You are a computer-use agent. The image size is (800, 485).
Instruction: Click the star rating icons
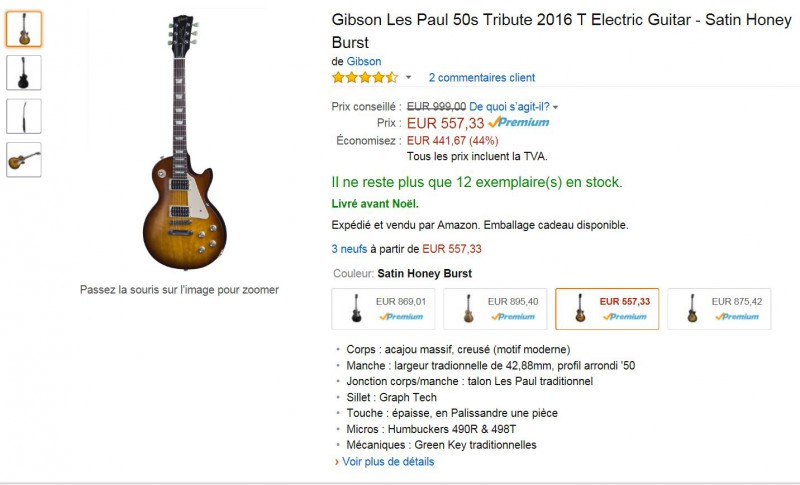coord(364,77)
